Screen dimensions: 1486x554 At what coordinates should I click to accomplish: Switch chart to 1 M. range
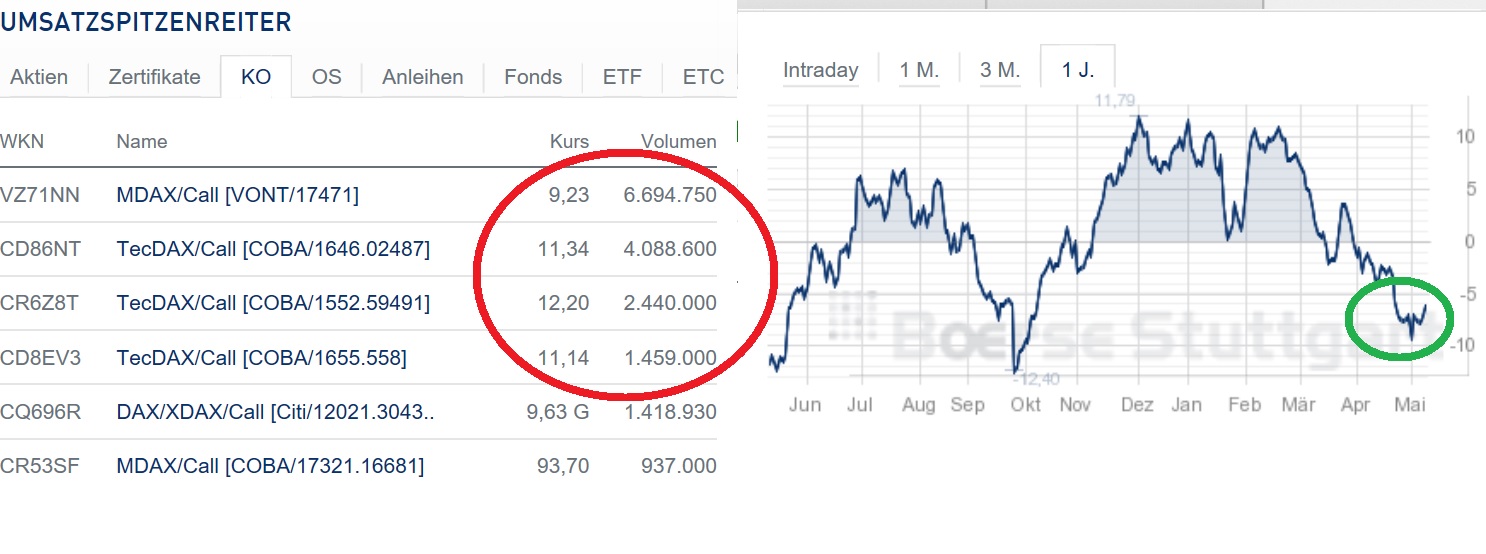[919, 70]
